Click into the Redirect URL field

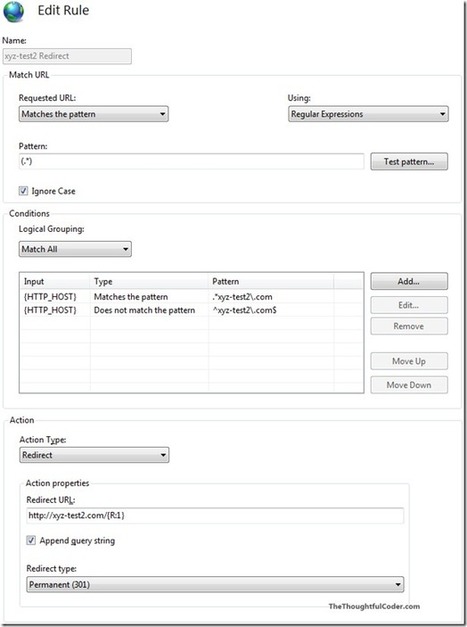click(x=215, y=515)
